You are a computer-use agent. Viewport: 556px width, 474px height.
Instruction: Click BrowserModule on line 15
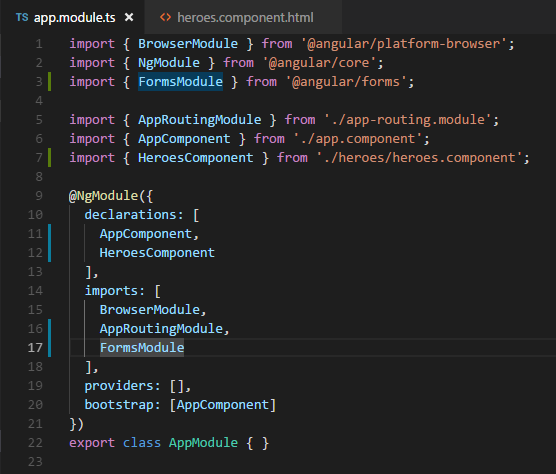click(x=150, y=310)
